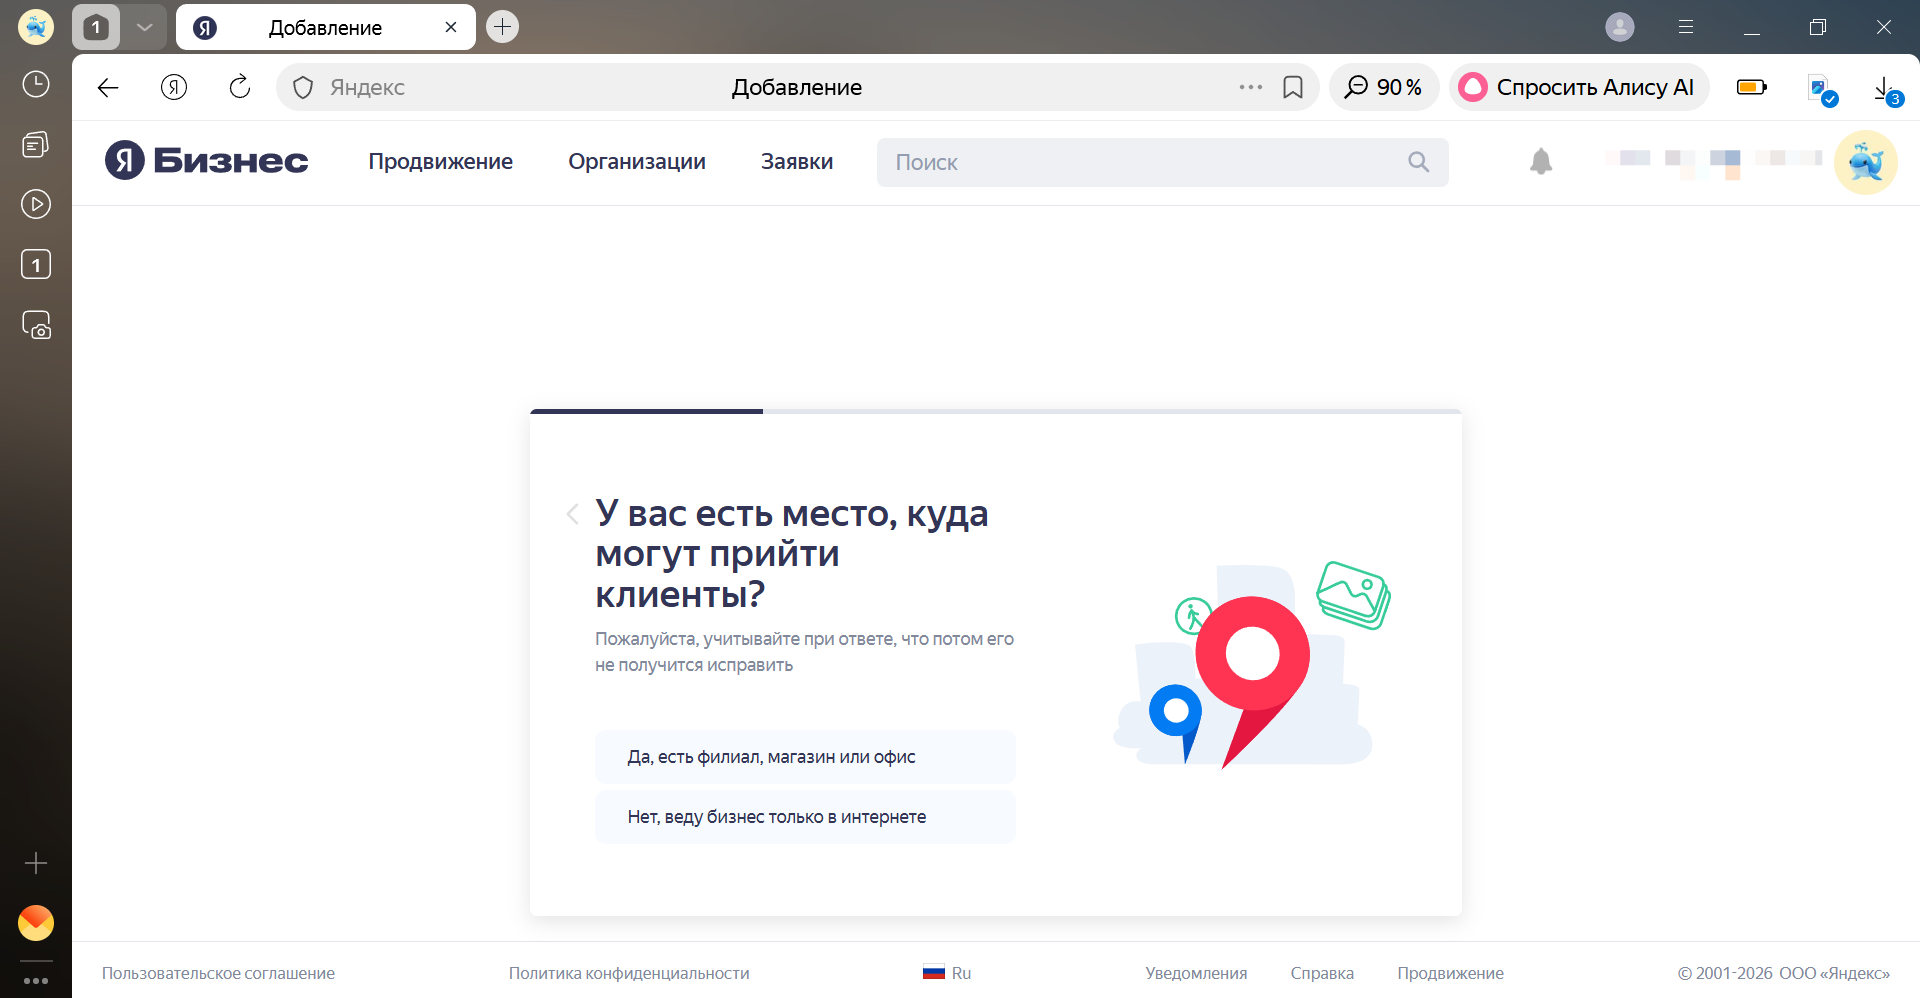The height and width of the screenshot is (998, 1920).
Task: Open notifications bell in Yandex Business
Action: (1540, 161)
